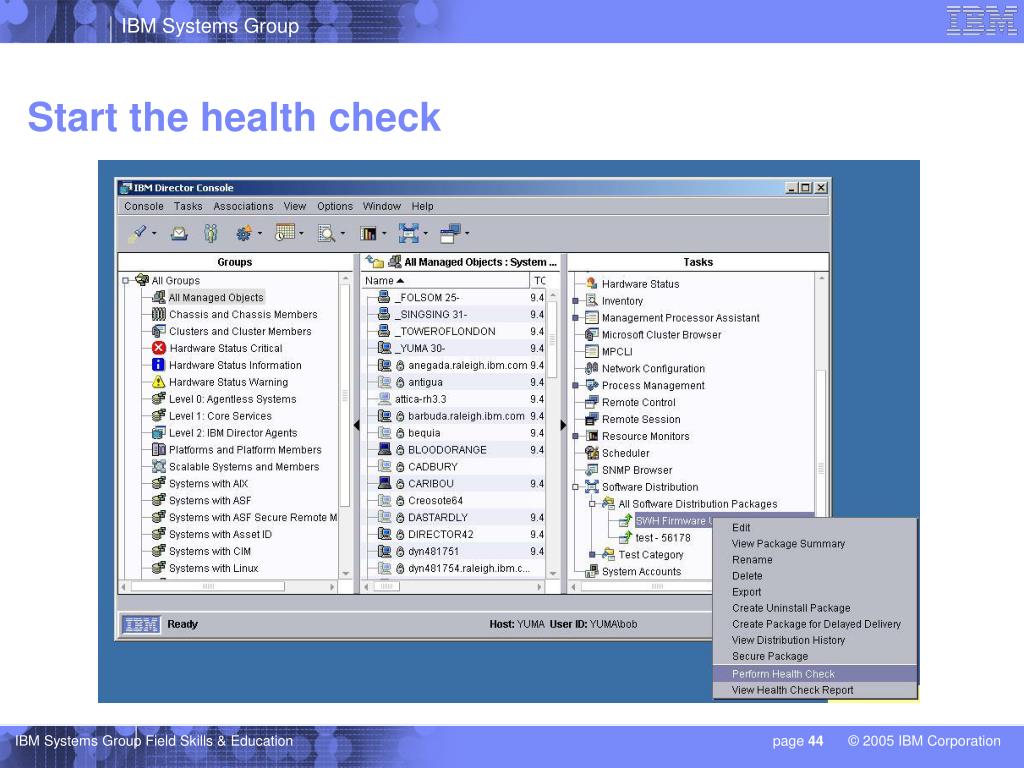1024x768 pixels.
Task: Click scroll-up arrow of Tasks pane
Action: (x=822, y=279)
